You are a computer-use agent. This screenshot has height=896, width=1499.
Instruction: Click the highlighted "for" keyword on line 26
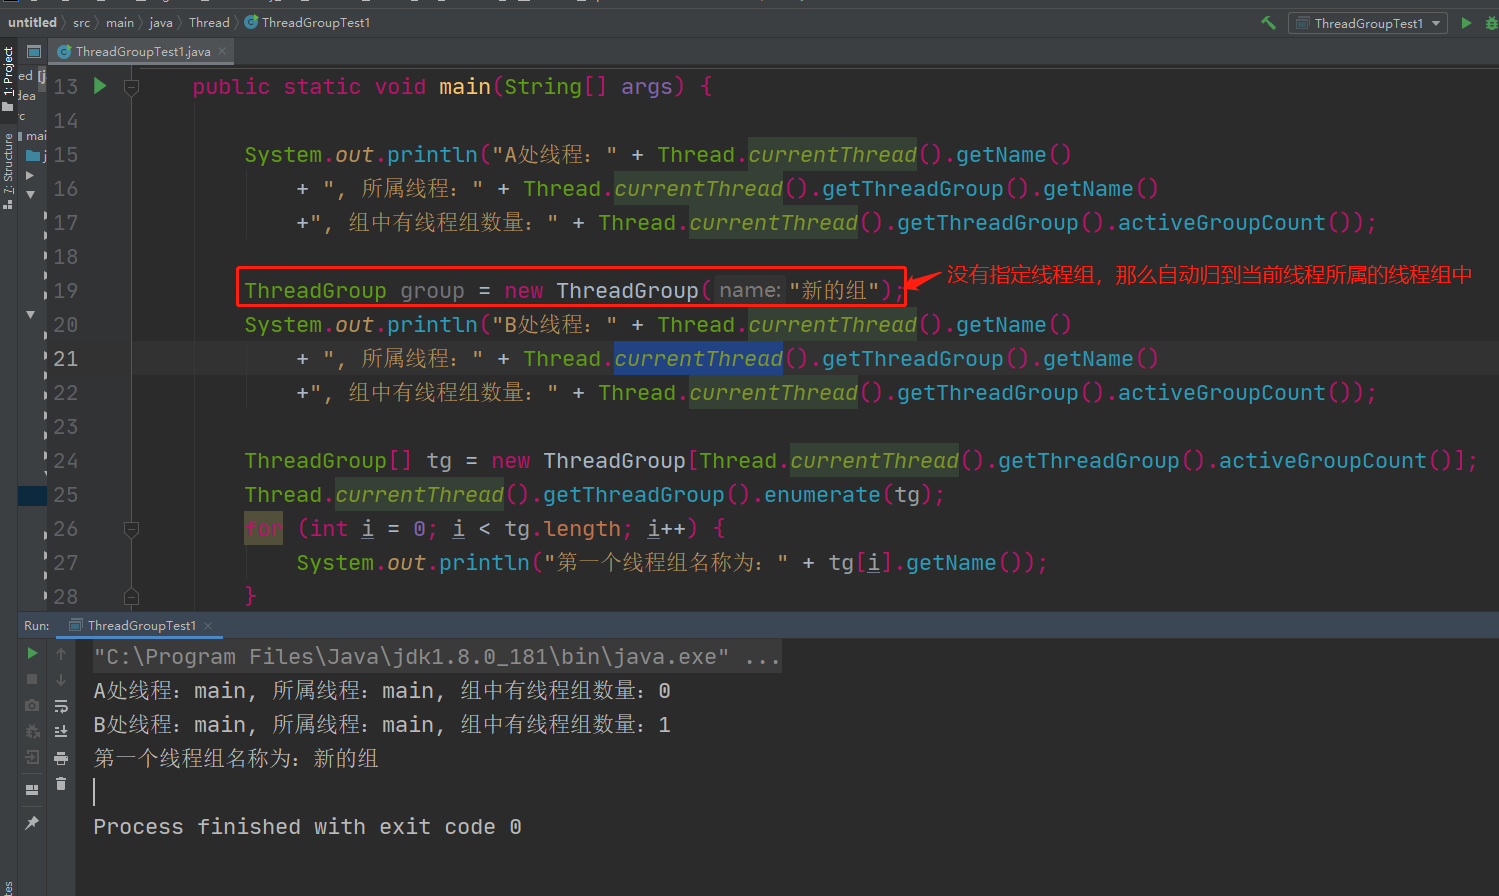(264, 529)
